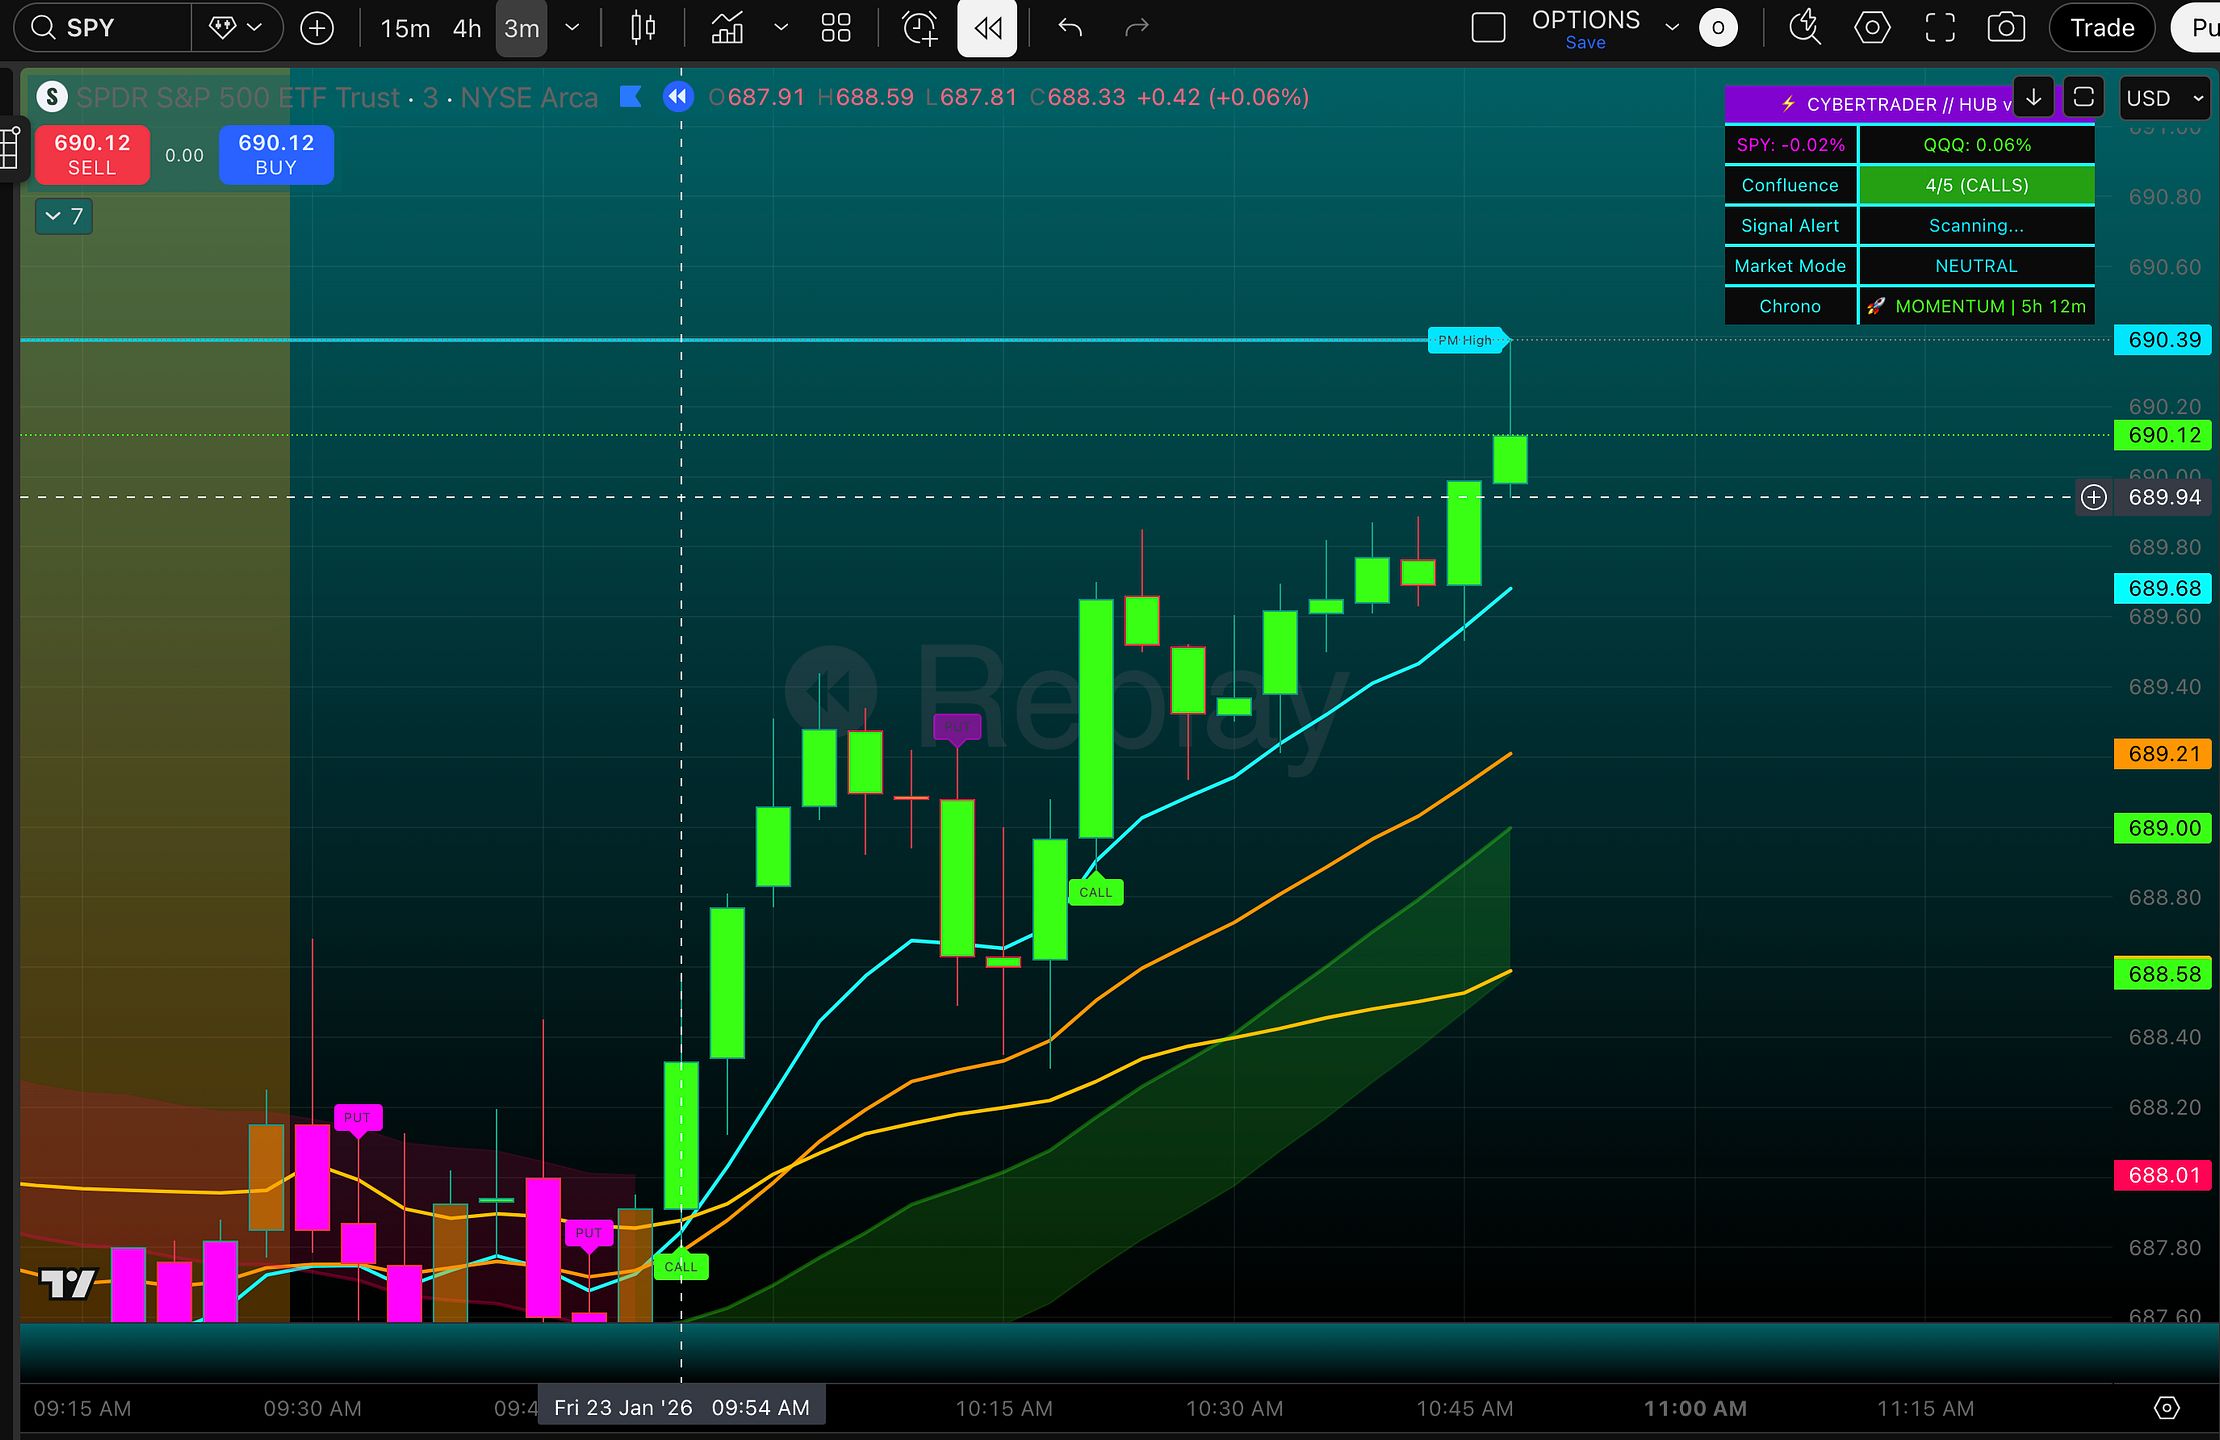This screenshot has height=1440, width=2220.
Task: Click the plus icon at price 689.94
Action: 2094,497
